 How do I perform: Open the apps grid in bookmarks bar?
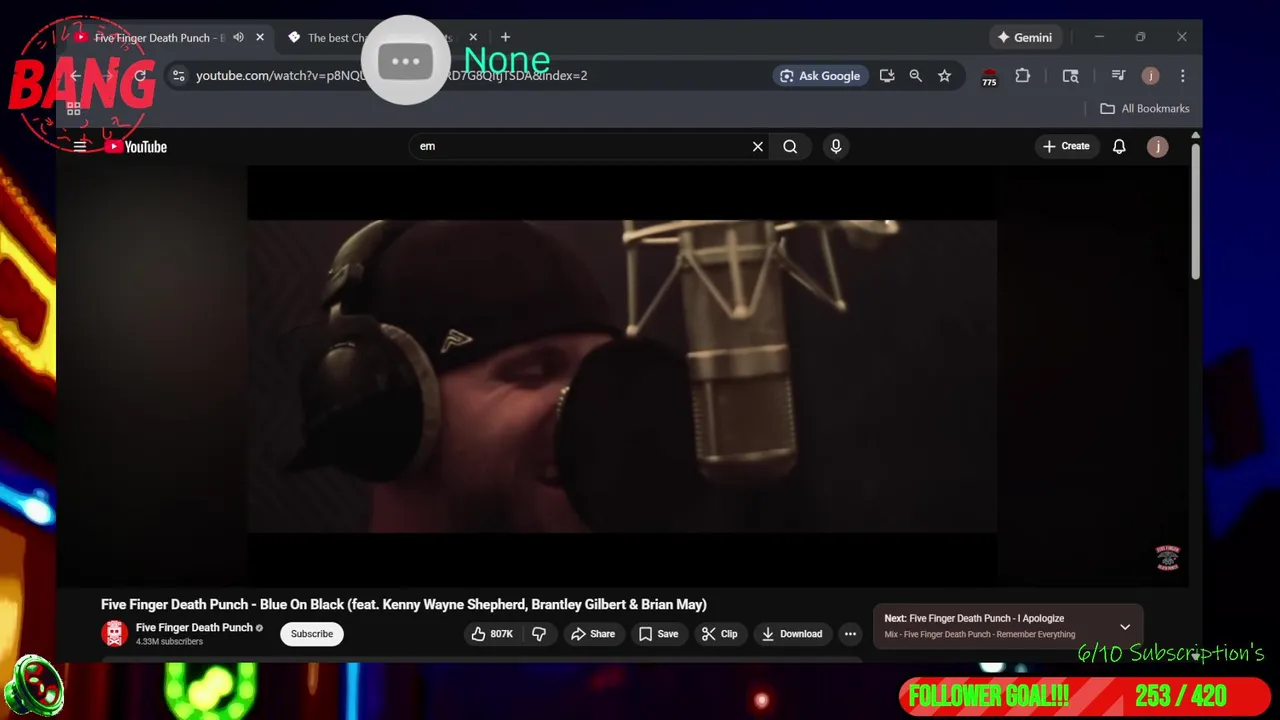point(73,108)
